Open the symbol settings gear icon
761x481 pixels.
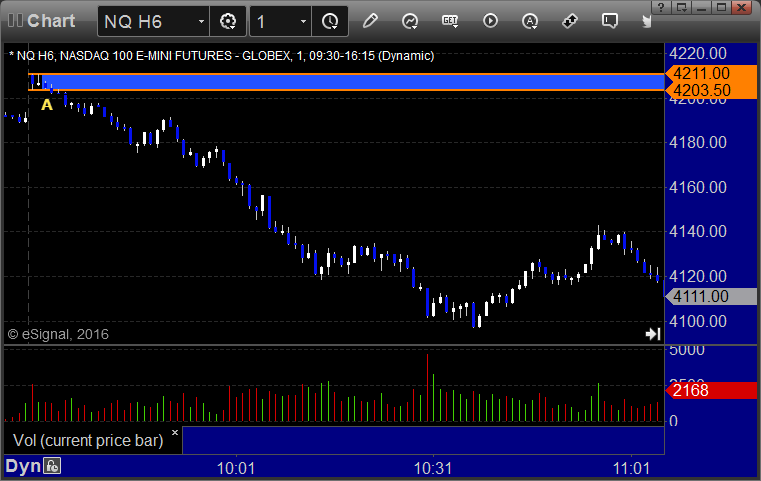tap(228, 21)
